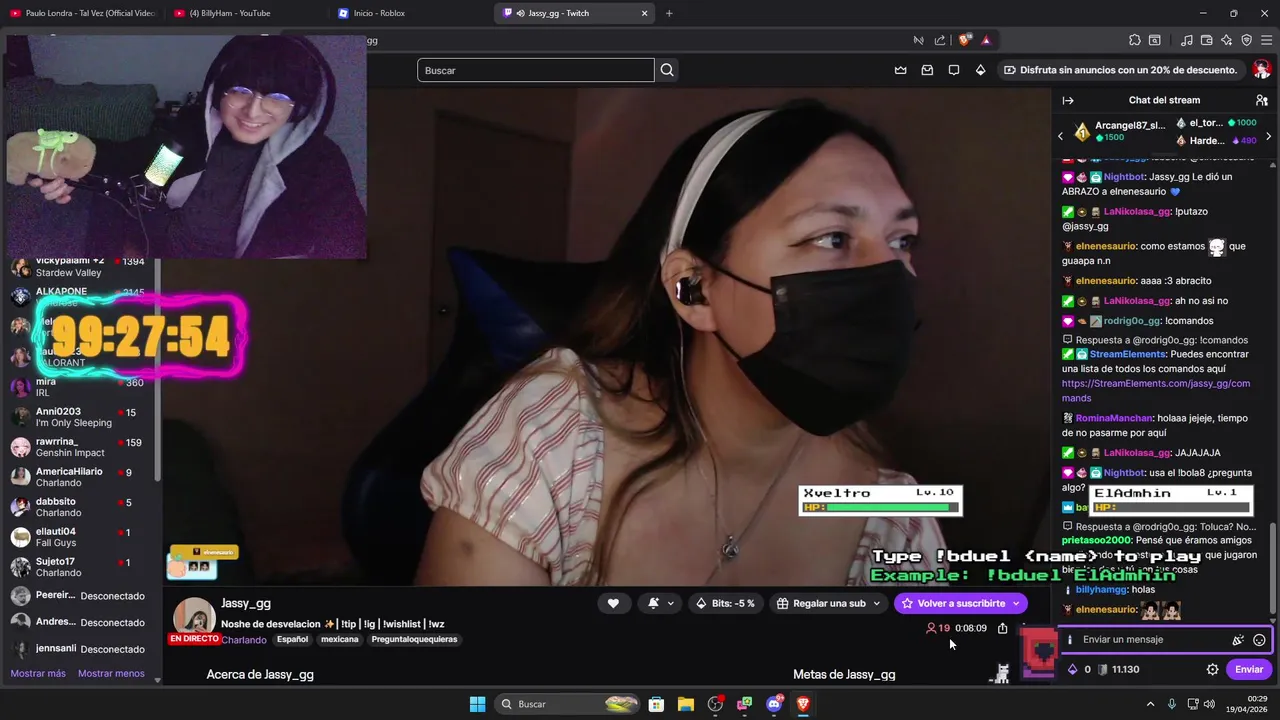Open browser hamburger main menu
1280x720 pixels.
1268,40
